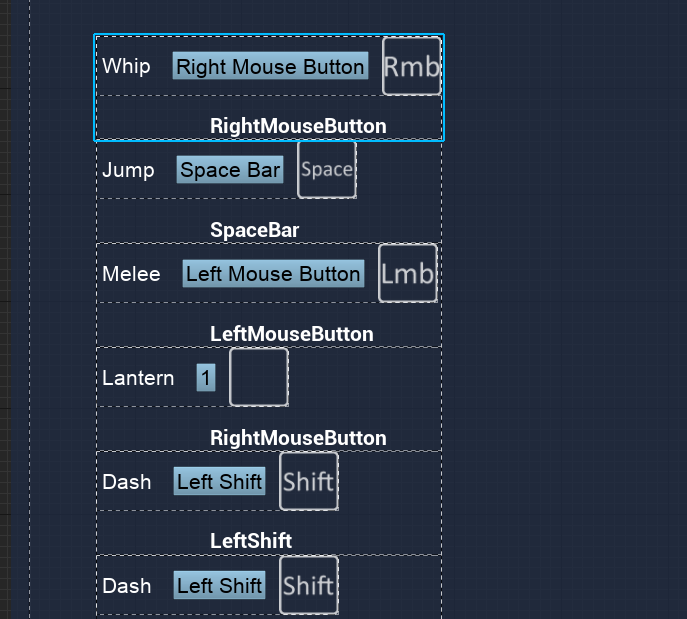Click the bold LeftMouseButton text
This screenshot has height=619, width=687.
coord(291,334)
